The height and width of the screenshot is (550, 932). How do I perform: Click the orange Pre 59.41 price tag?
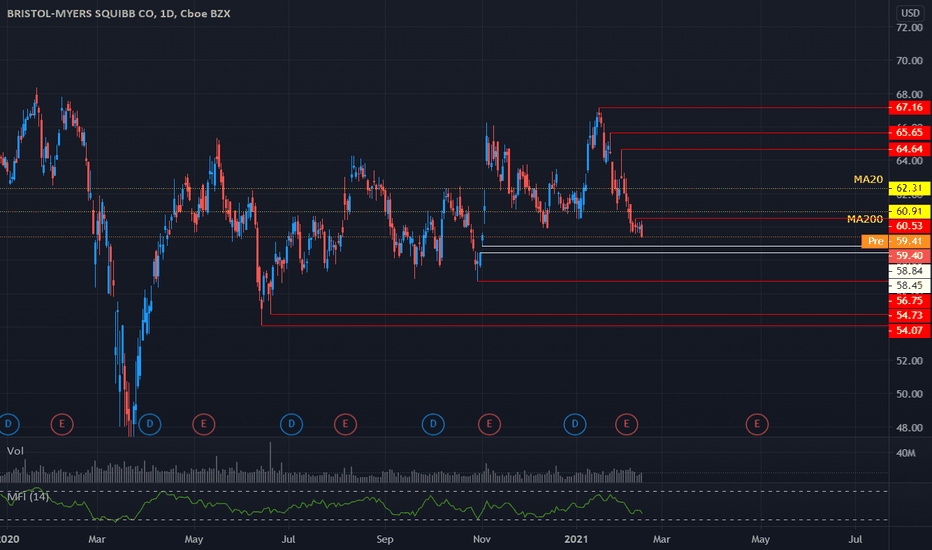(x=896, y=241)
